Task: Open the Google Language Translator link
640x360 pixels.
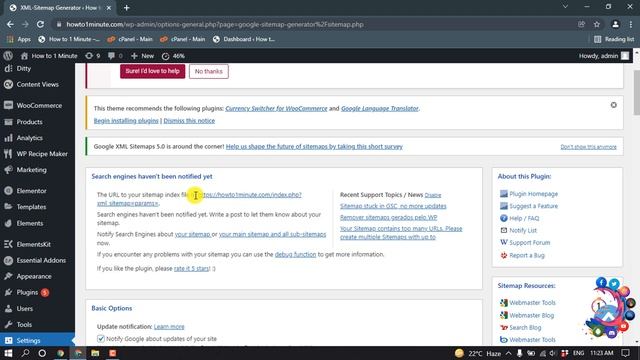Action: point(380,109)
